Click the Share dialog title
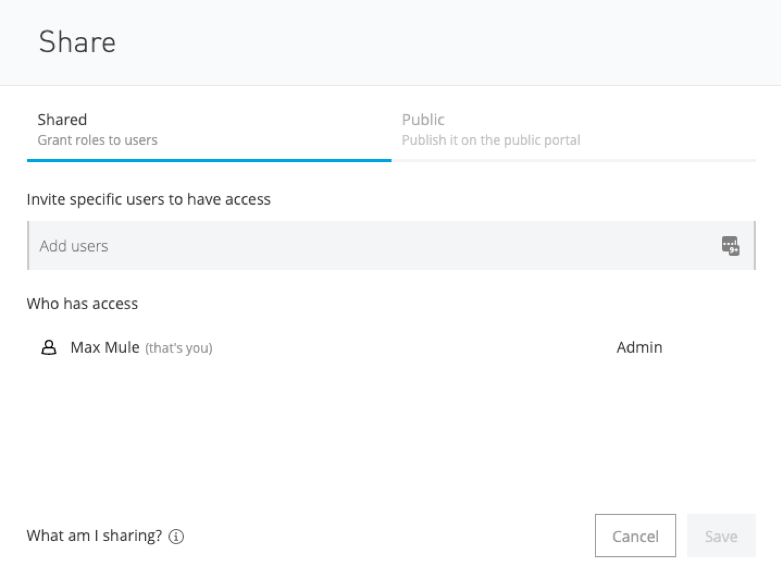This screenshot has width=781, height=577. [77, 42]
